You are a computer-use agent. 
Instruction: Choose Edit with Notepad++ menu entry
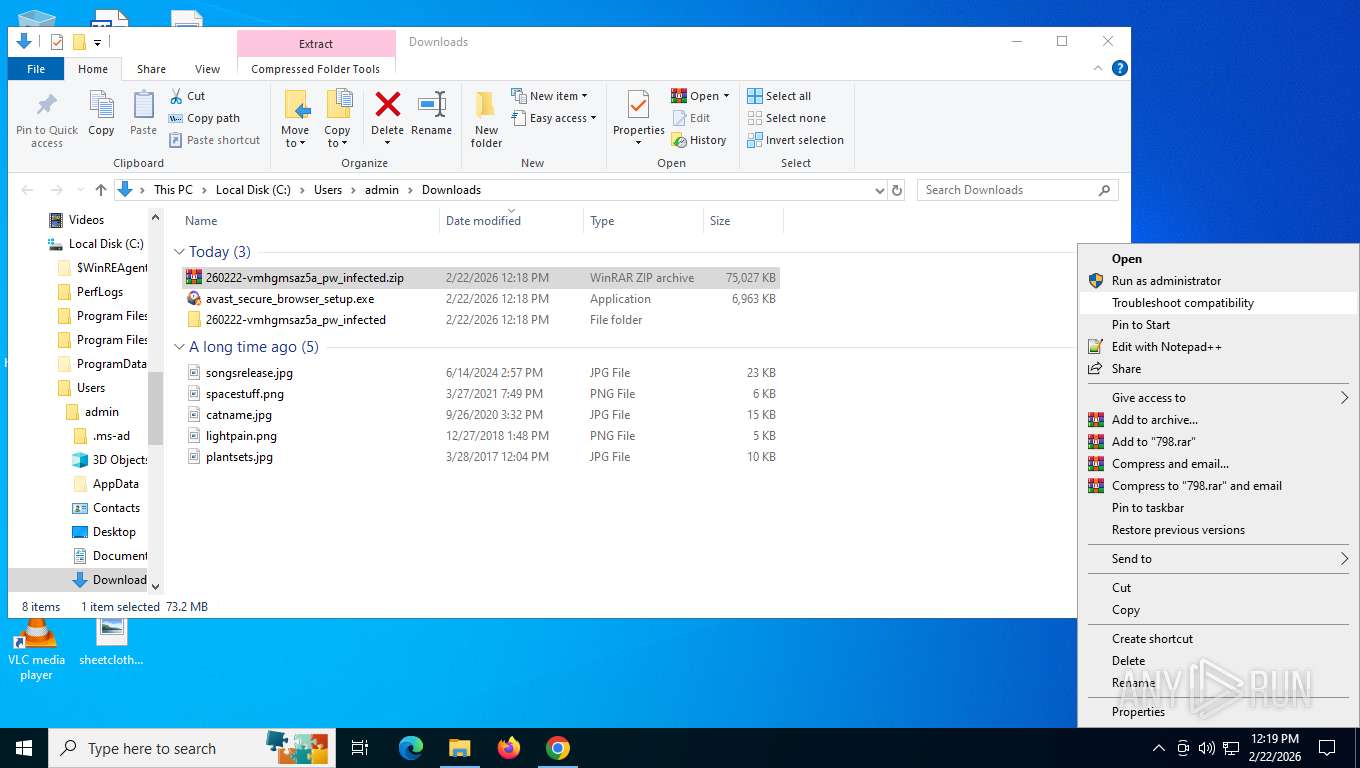(1218, 347)
